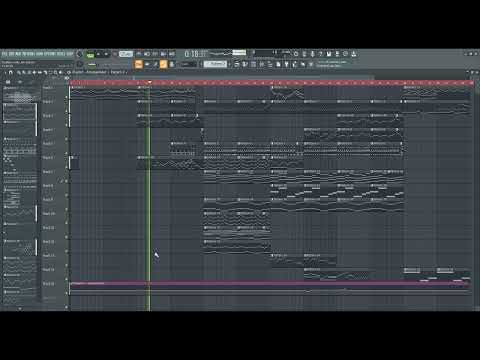Open the Pattern selector dropdown

tap(215, 64)
